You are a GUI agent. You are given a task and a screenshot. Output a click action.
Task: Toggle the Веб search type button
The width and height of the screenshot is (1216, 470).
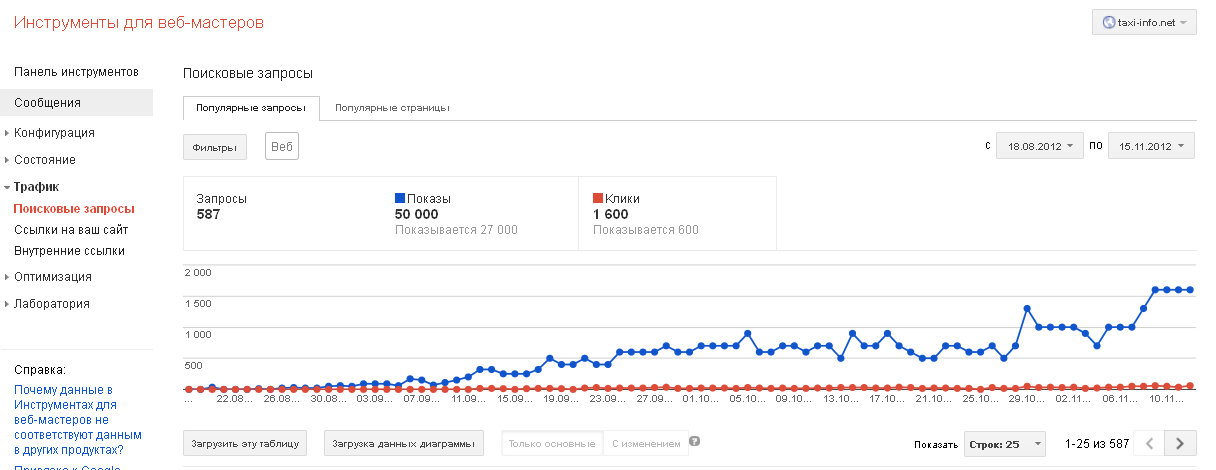(x=282, y=147)
